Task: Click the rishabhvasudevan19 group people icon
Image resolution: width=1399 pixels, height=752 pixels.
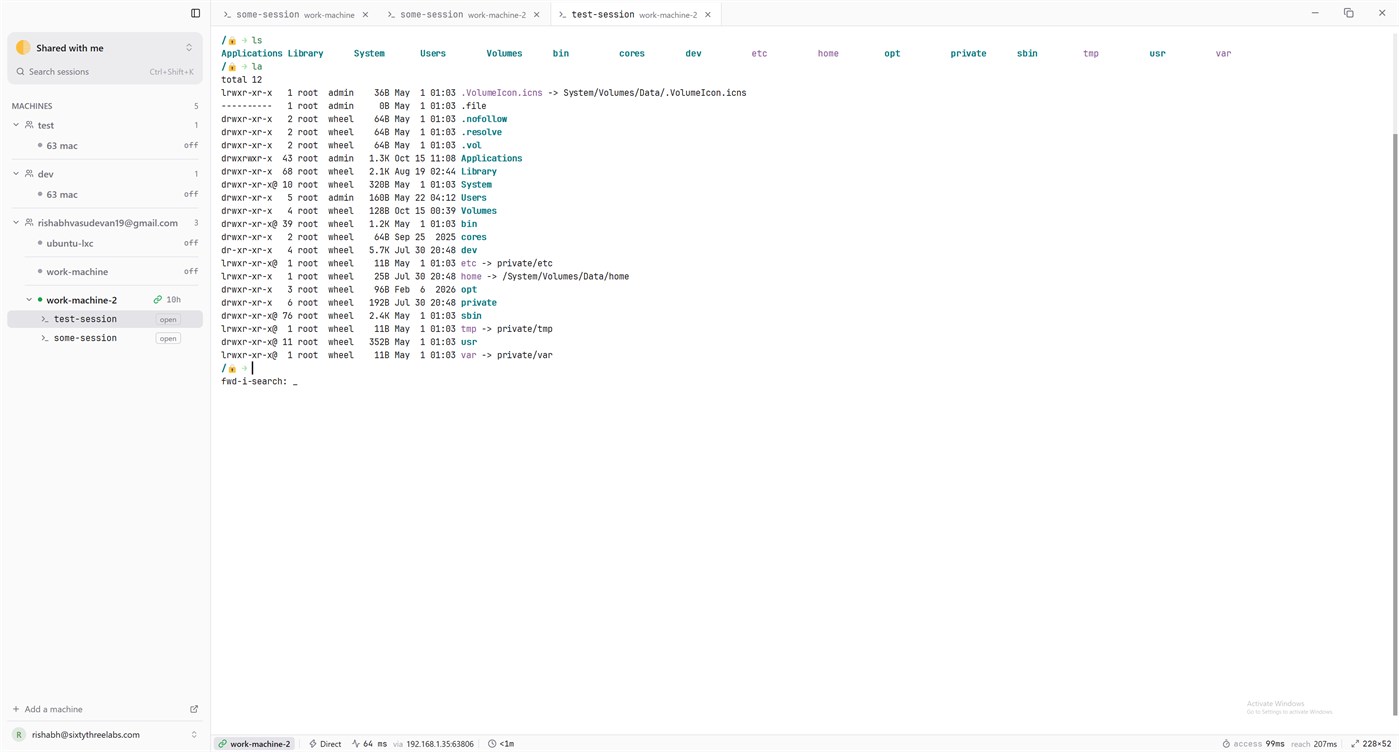Action: click(29, 223)
